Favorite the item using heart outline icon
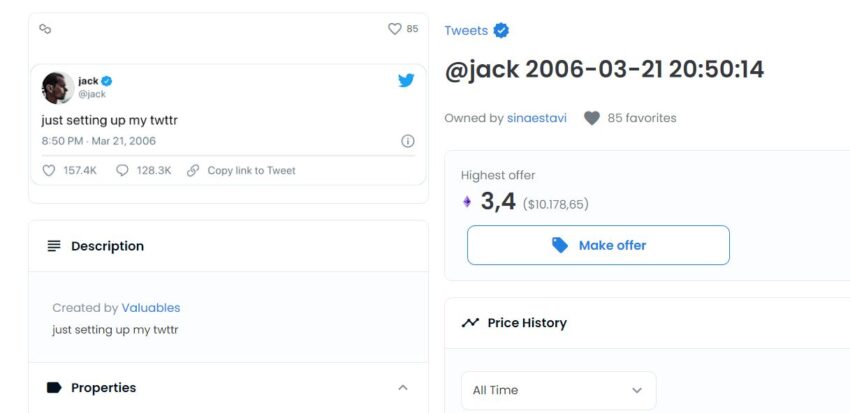The width and height of the screenshot is (850, 413). [x=395, y=29]
